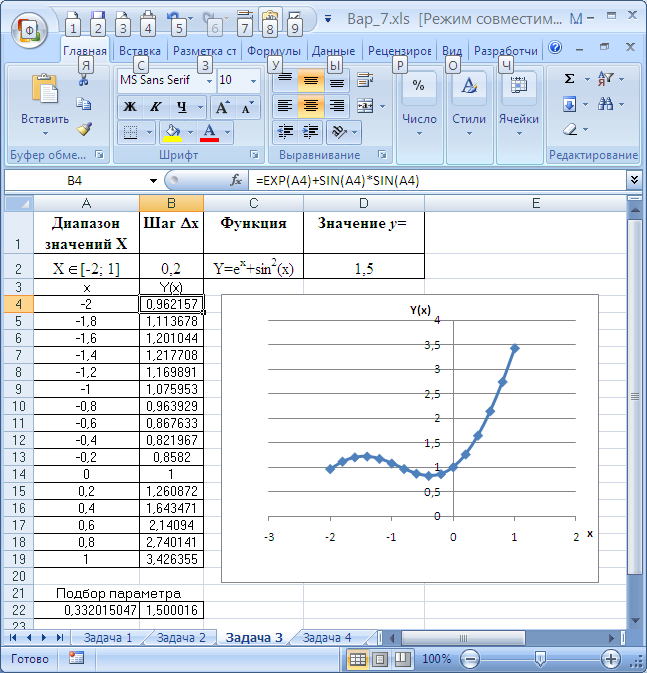Click the Wrap Text icon
This screenshot has width=647, height=673.
coord(364,80)
